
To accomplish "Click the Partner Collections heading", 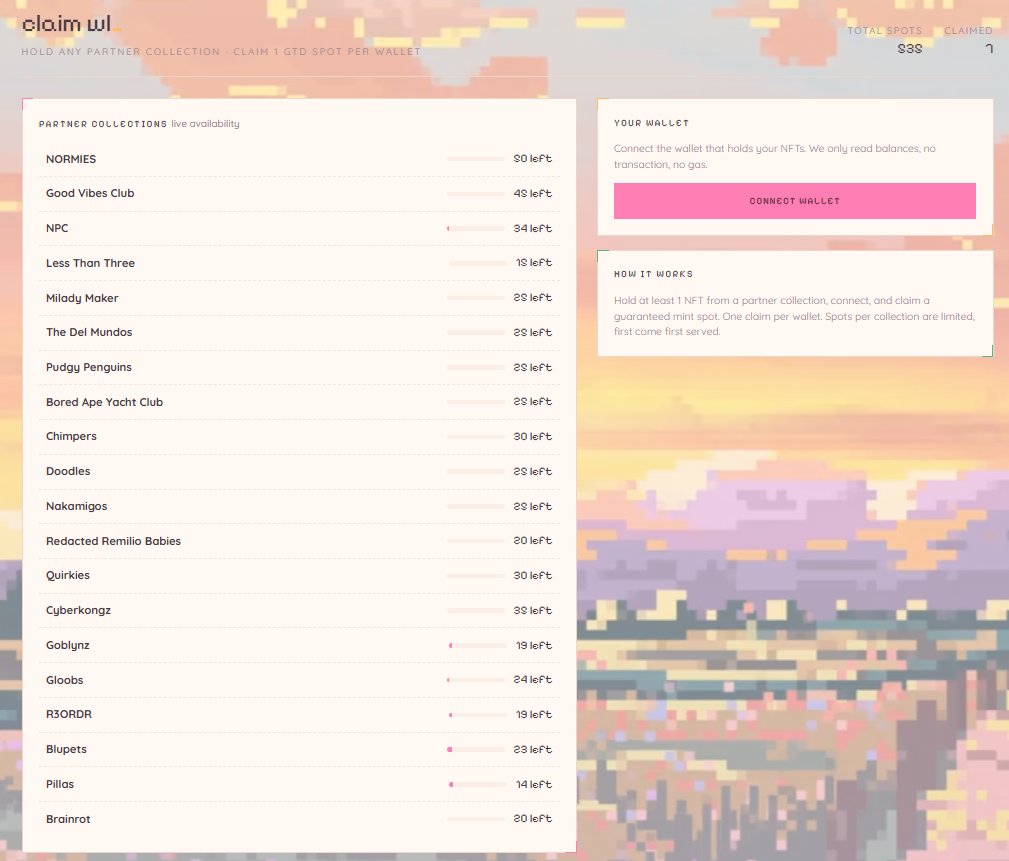I will tap(103, 124).
